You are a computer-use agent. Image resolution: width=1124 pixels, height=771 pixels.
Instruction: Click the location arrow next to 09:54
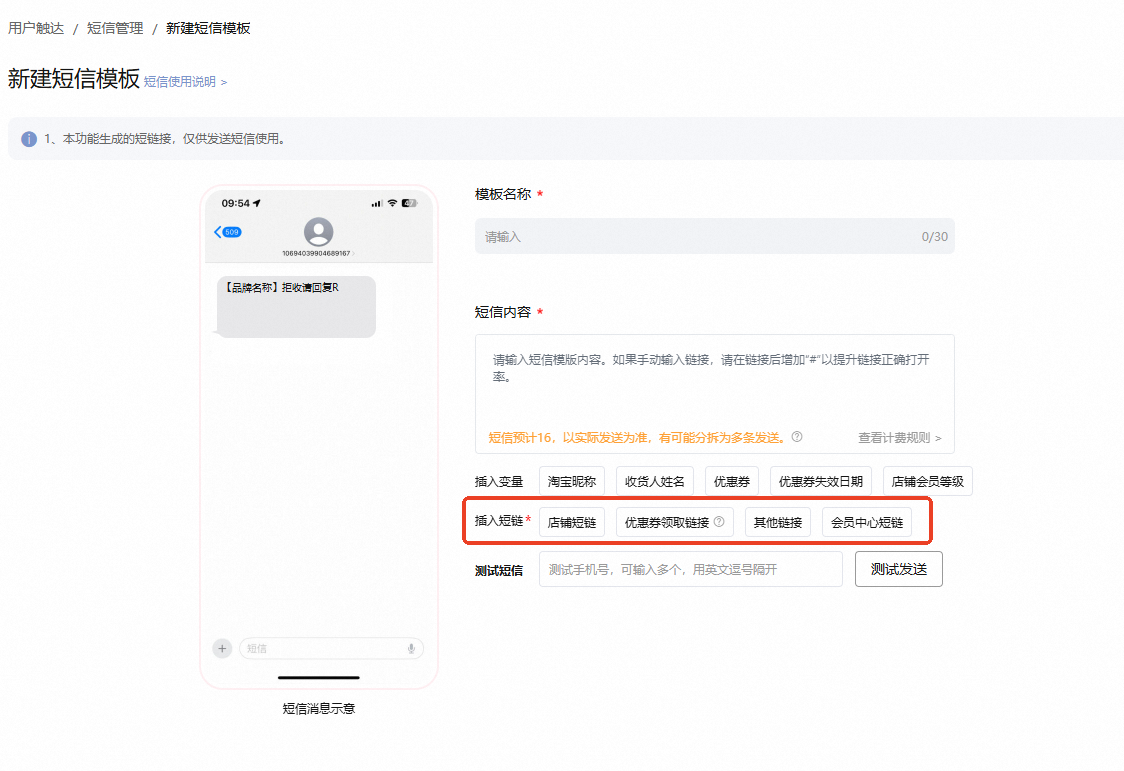click(x=257, y=203)
